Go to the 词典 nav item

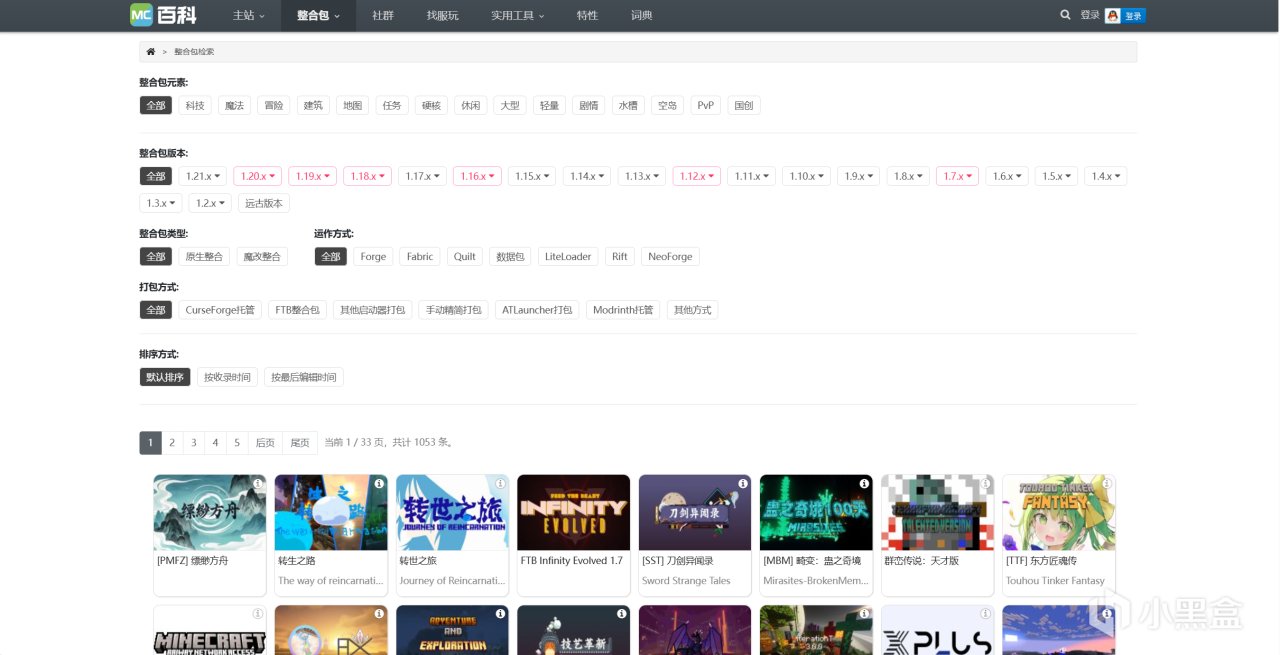coord(642,15)
